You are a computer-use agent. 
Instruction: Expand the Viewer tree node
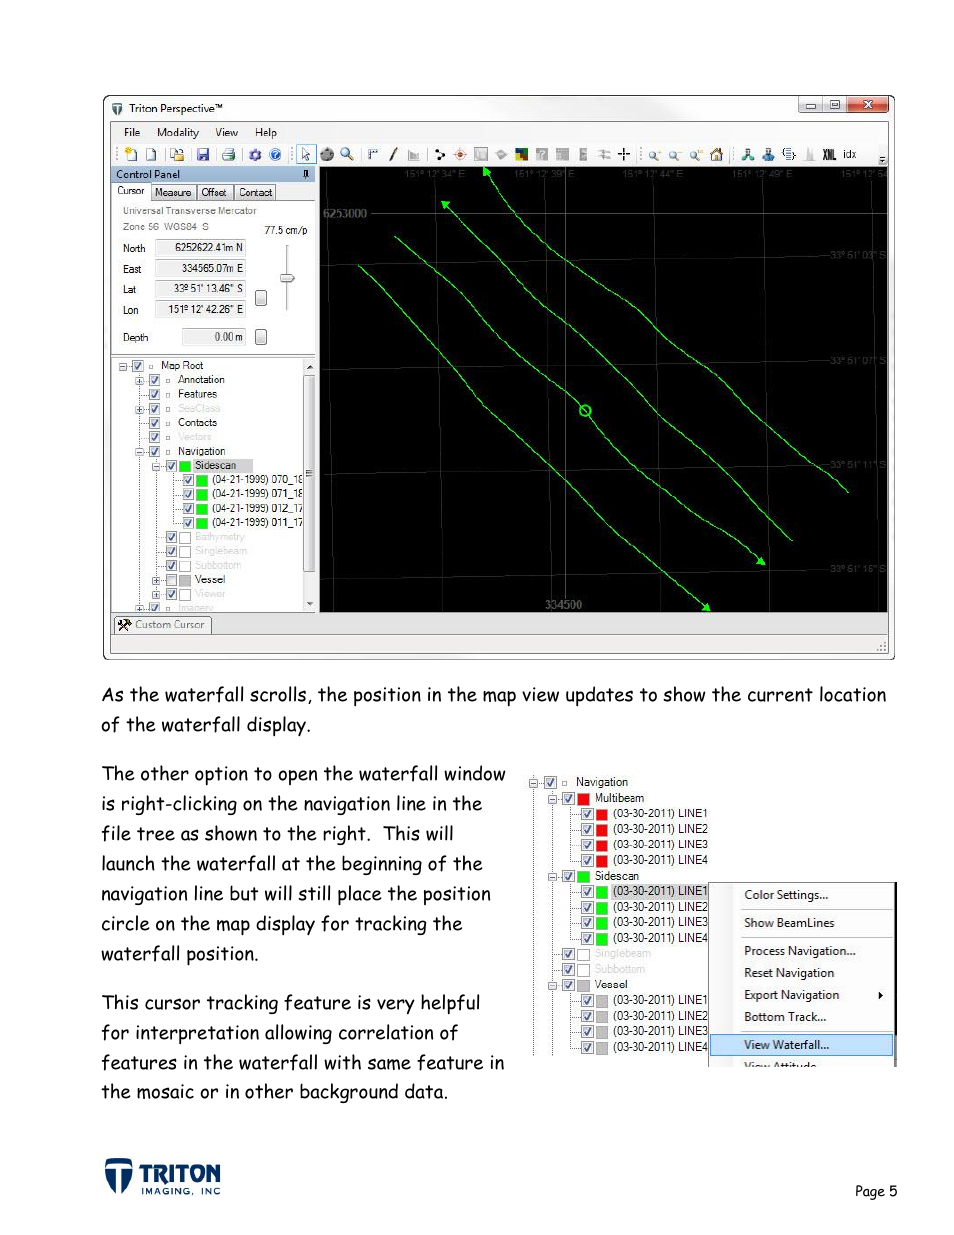157,594
